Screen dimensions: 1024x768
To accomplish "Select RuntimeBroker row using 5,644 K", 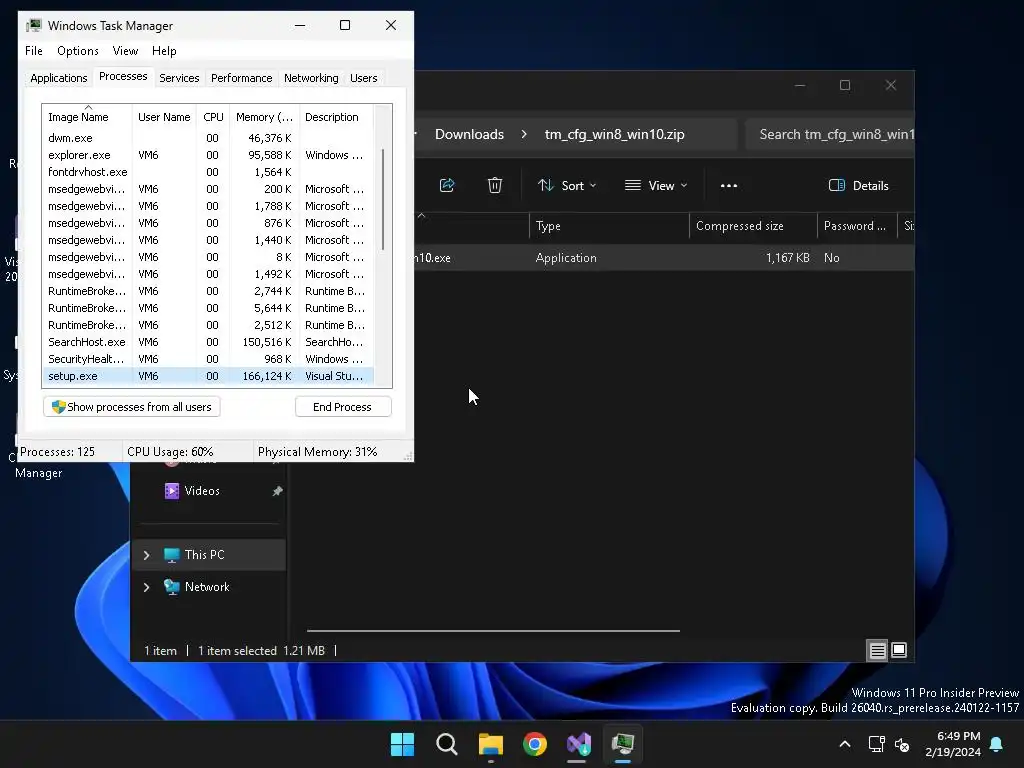I will point(208,308).
